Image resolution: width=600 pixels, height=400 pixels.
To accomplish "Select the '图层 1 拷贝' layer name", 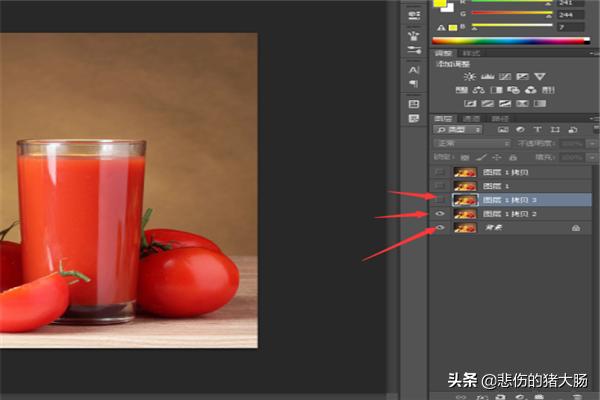I will (502, 172).
